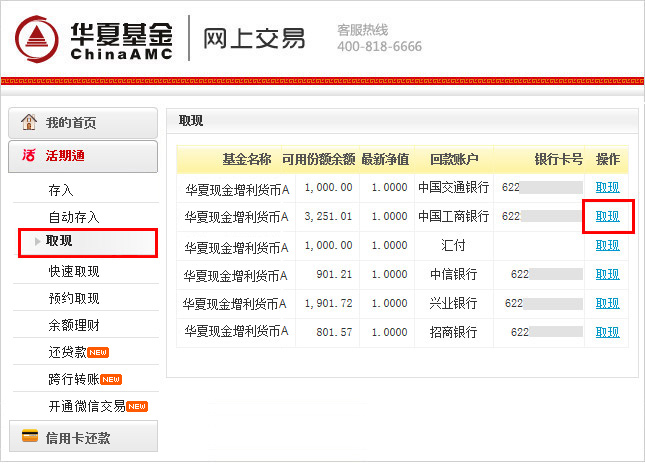Click the 操作 column header
The height and width of the screenshot is (471, 645).
608,159
